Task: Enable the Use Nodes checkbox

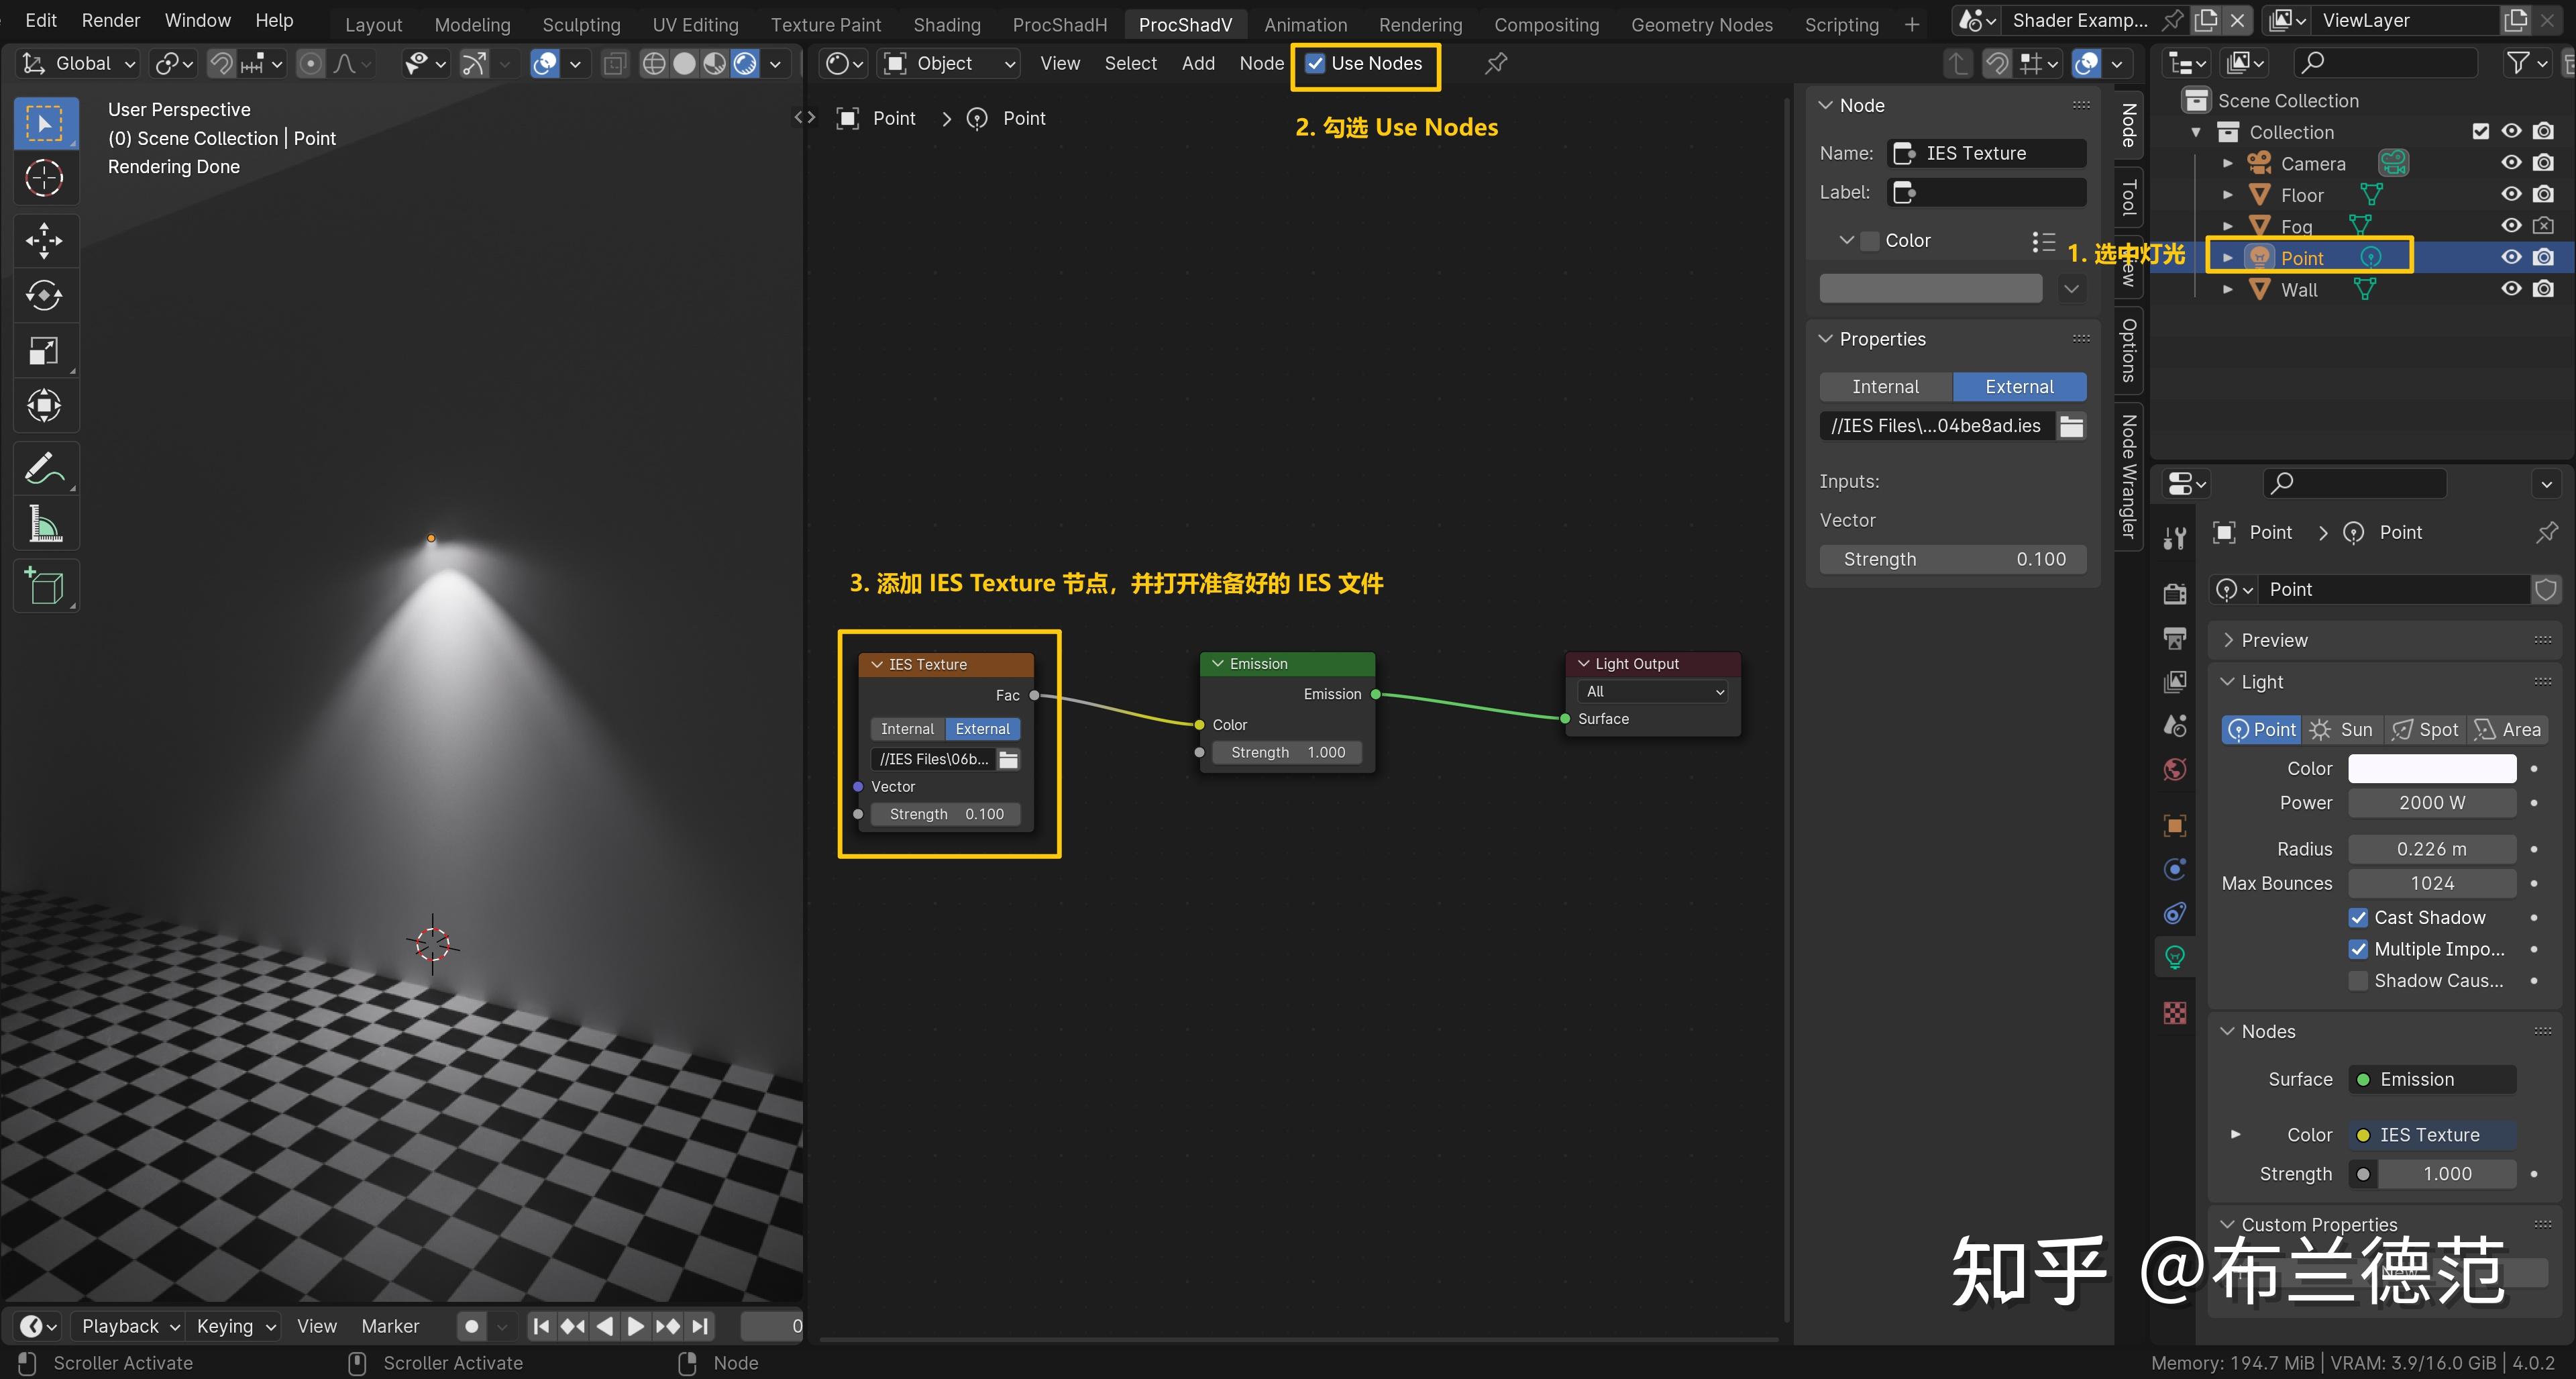Action: pos(1315,63)
